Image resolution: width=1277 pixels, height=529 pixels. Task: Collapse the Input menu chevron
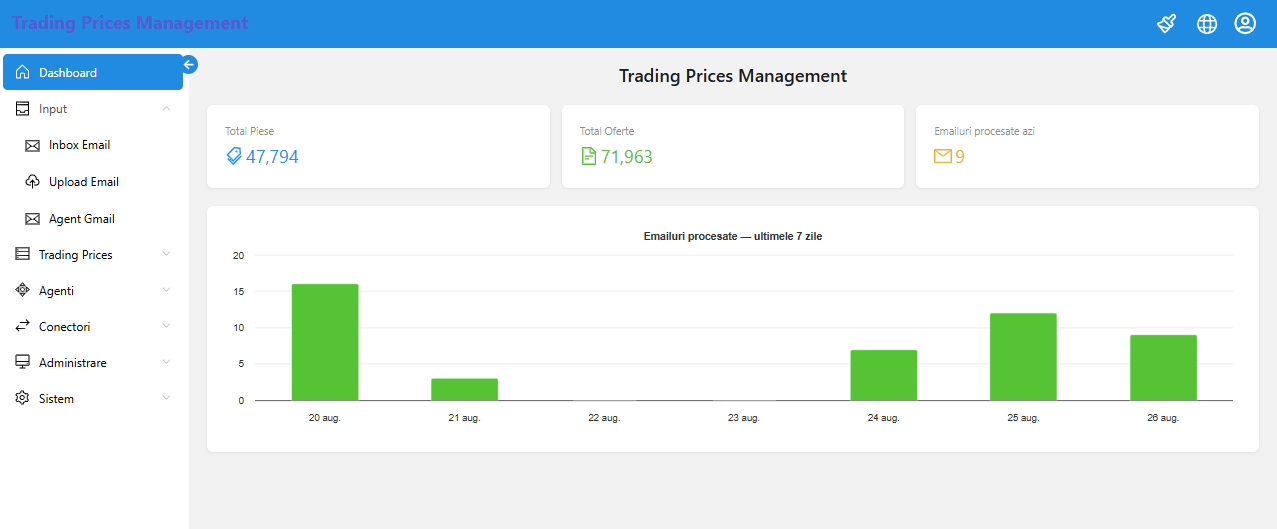point(166,108)
